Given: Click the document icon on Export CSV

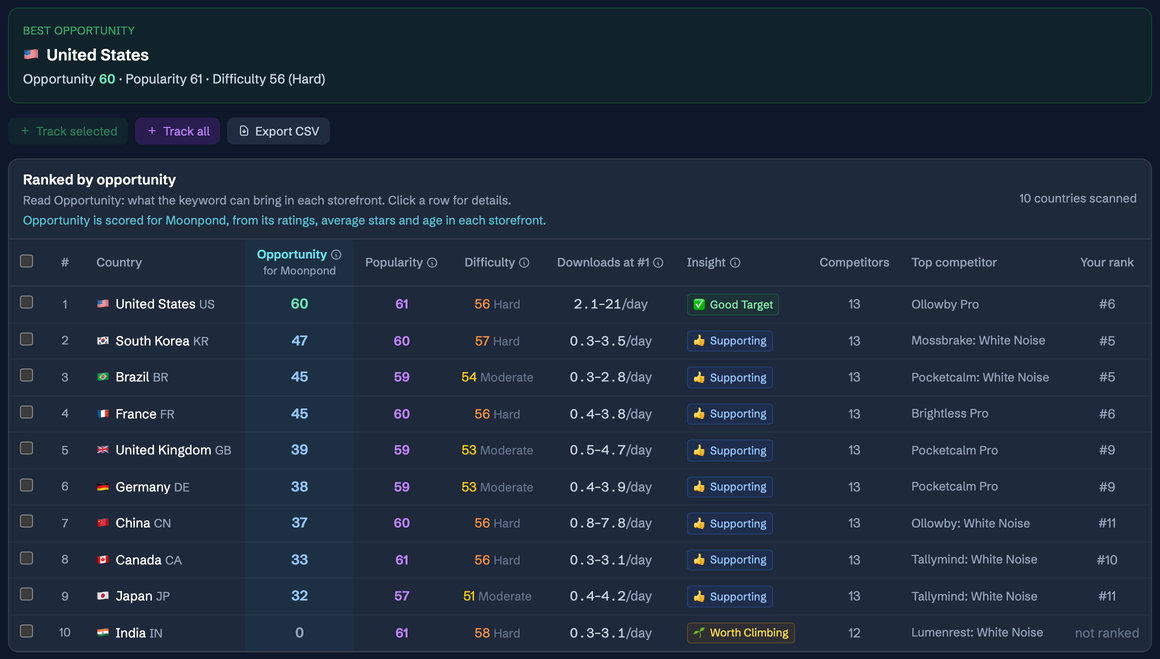Looking at the screenshot, I should point(243,131).
